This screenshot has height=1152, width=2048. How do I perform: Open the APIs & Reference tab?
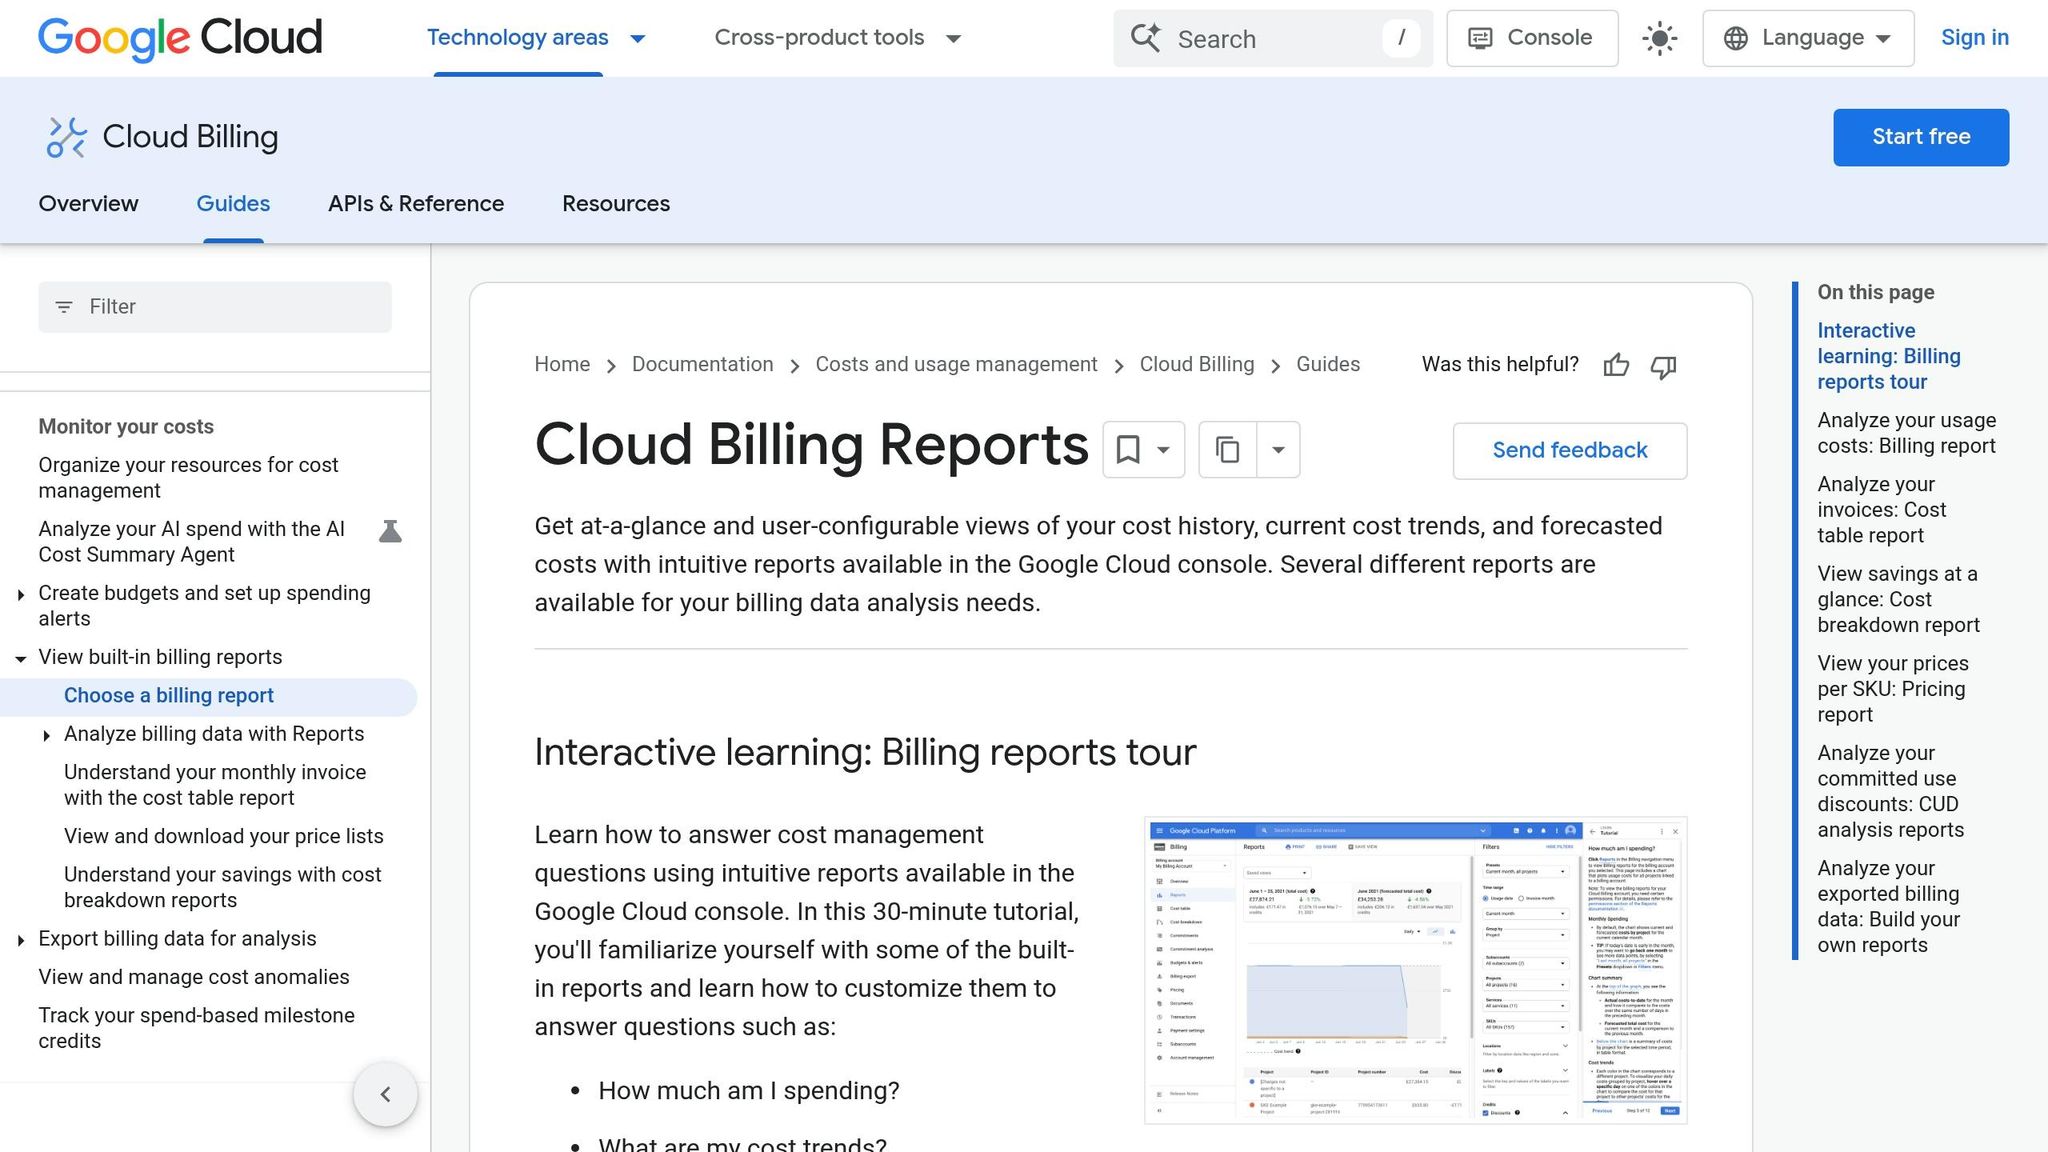(x=416, y=203)
